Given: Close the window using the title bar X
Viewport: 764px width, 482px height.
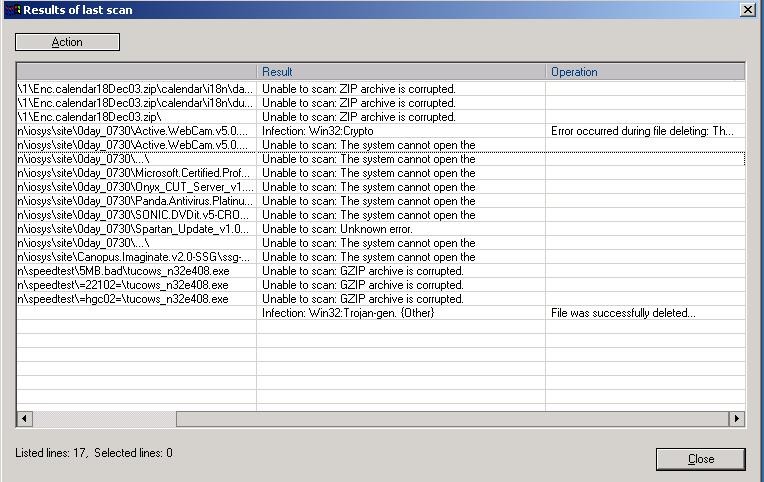Looking at the screenshot, I should pyautogui.click(x=747, y=9).
